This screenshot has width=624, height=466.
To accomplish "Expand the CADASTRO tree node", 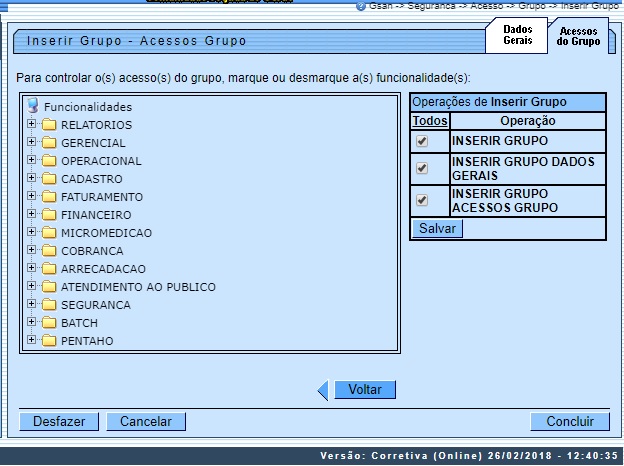I will click(x=31, y=178).
